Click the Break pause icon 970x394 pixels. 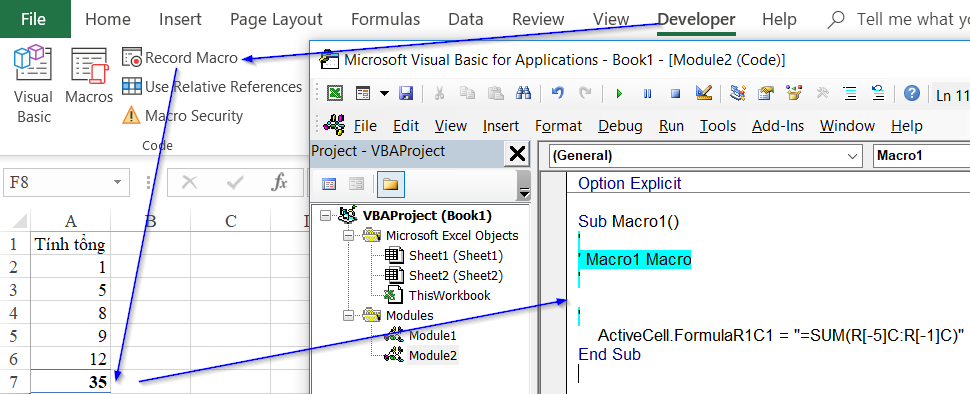648,94
